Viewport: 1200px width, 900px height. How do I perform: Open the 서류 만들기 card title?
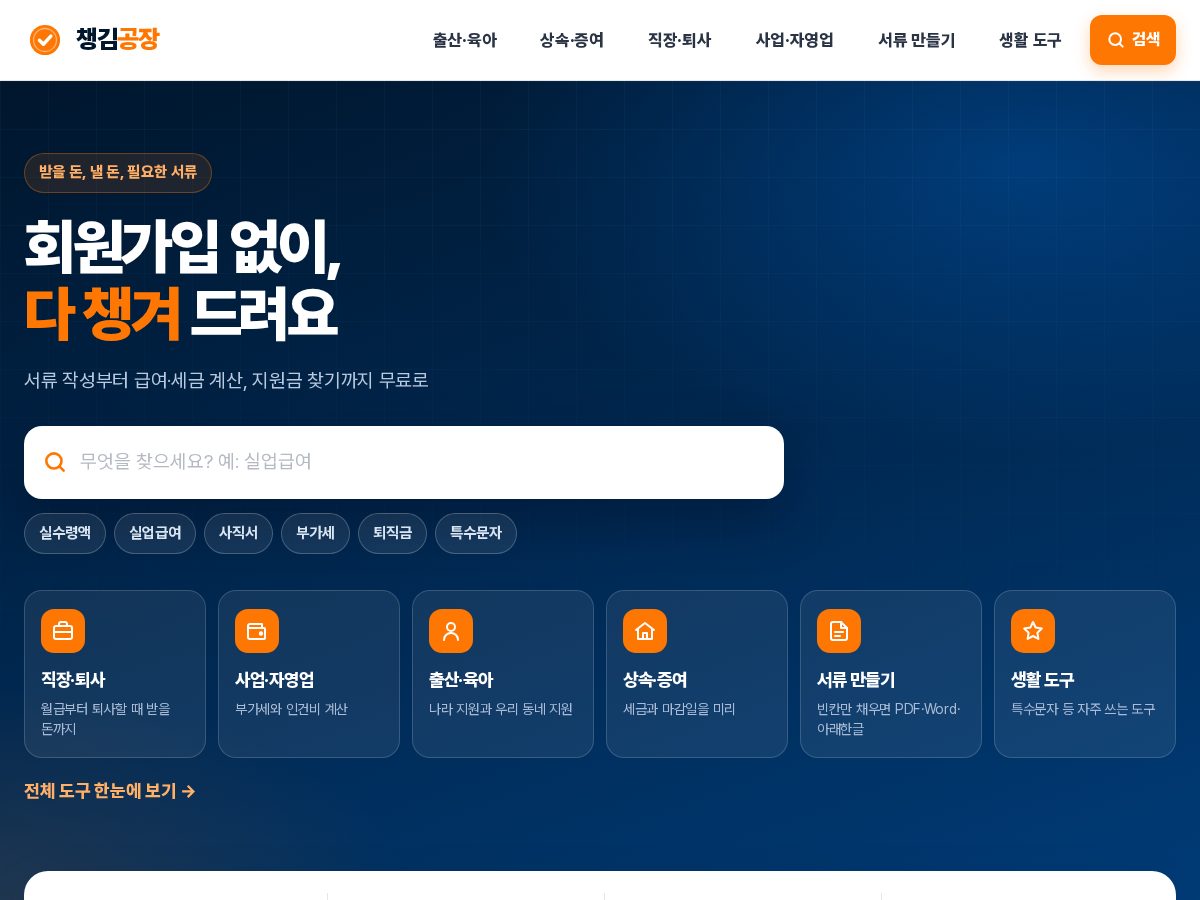click(856, 680)
